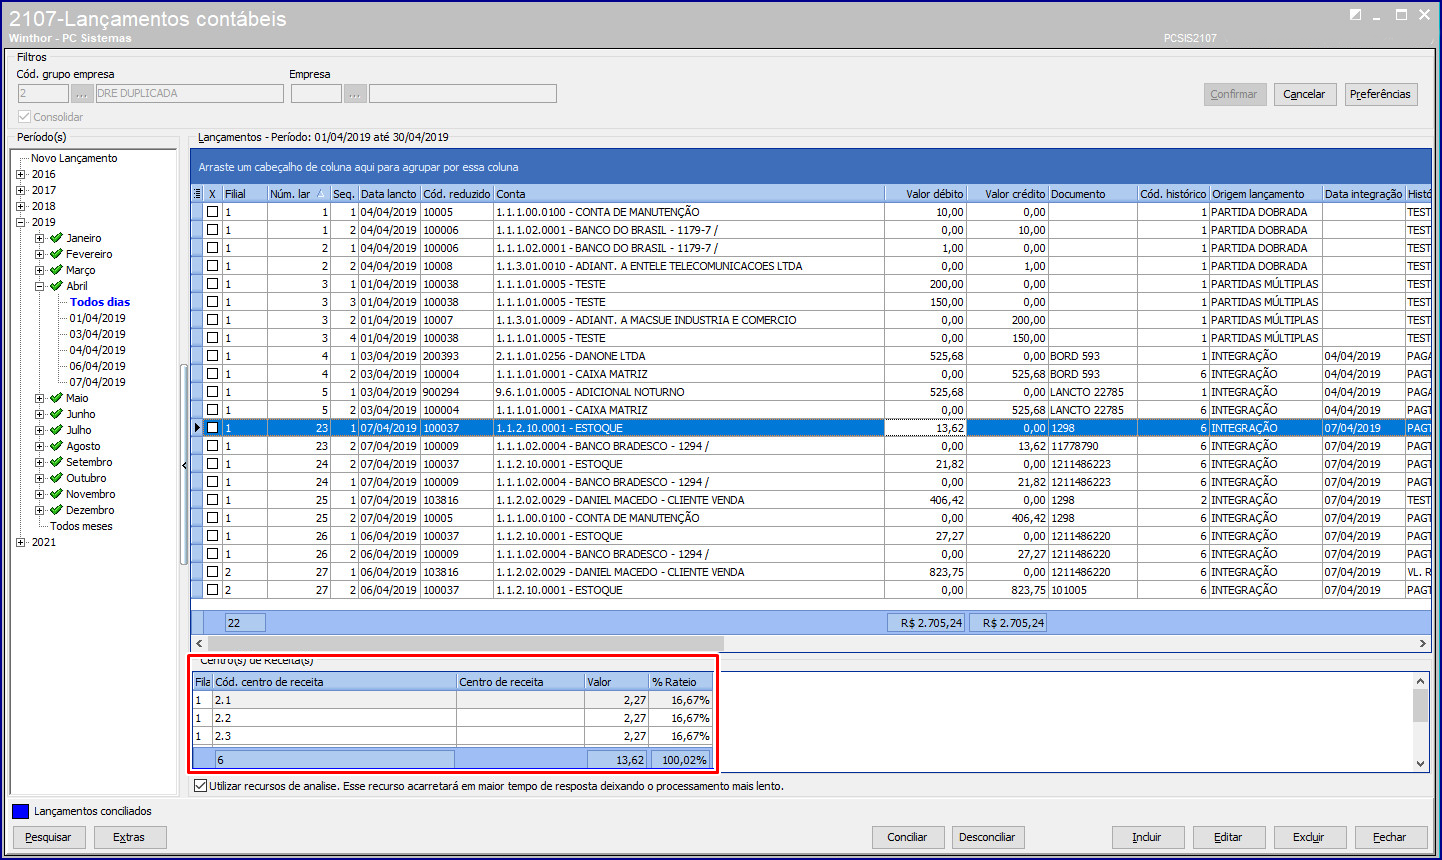Click current row indicator arrow on ESTOQUE row

[x=197, y=428]
